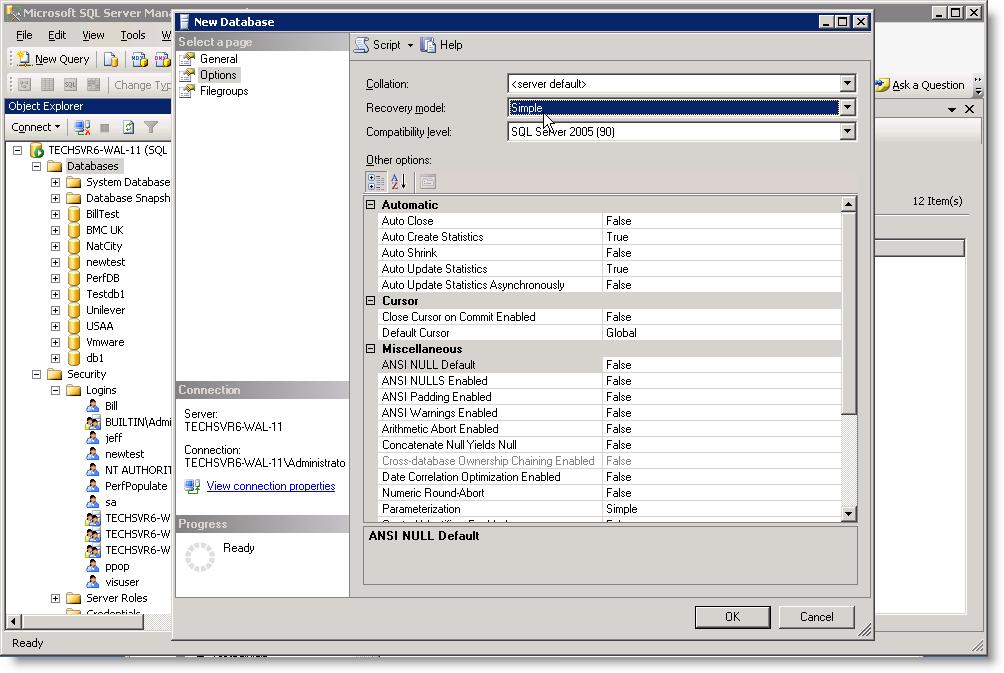Open the Recovery model dropdown

[847, 108]
